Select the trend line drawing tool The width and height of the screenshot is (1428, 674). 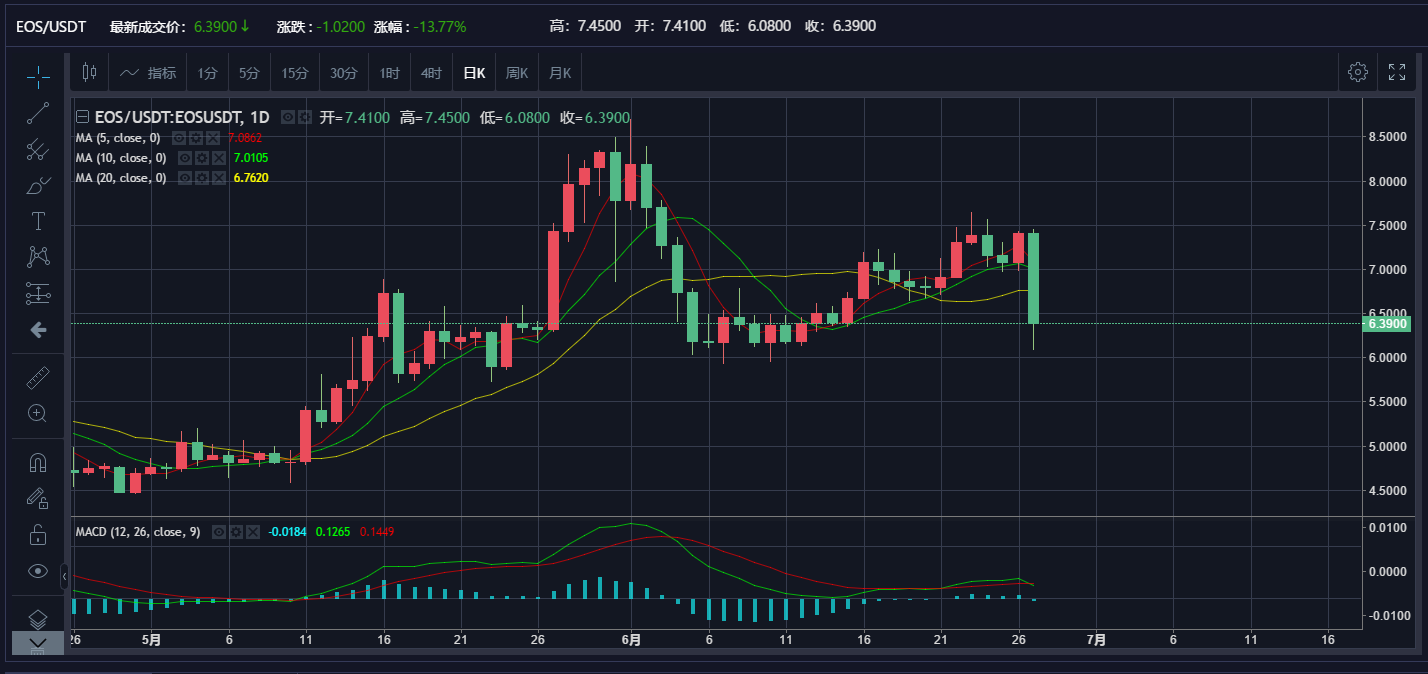tap(38, 113)
